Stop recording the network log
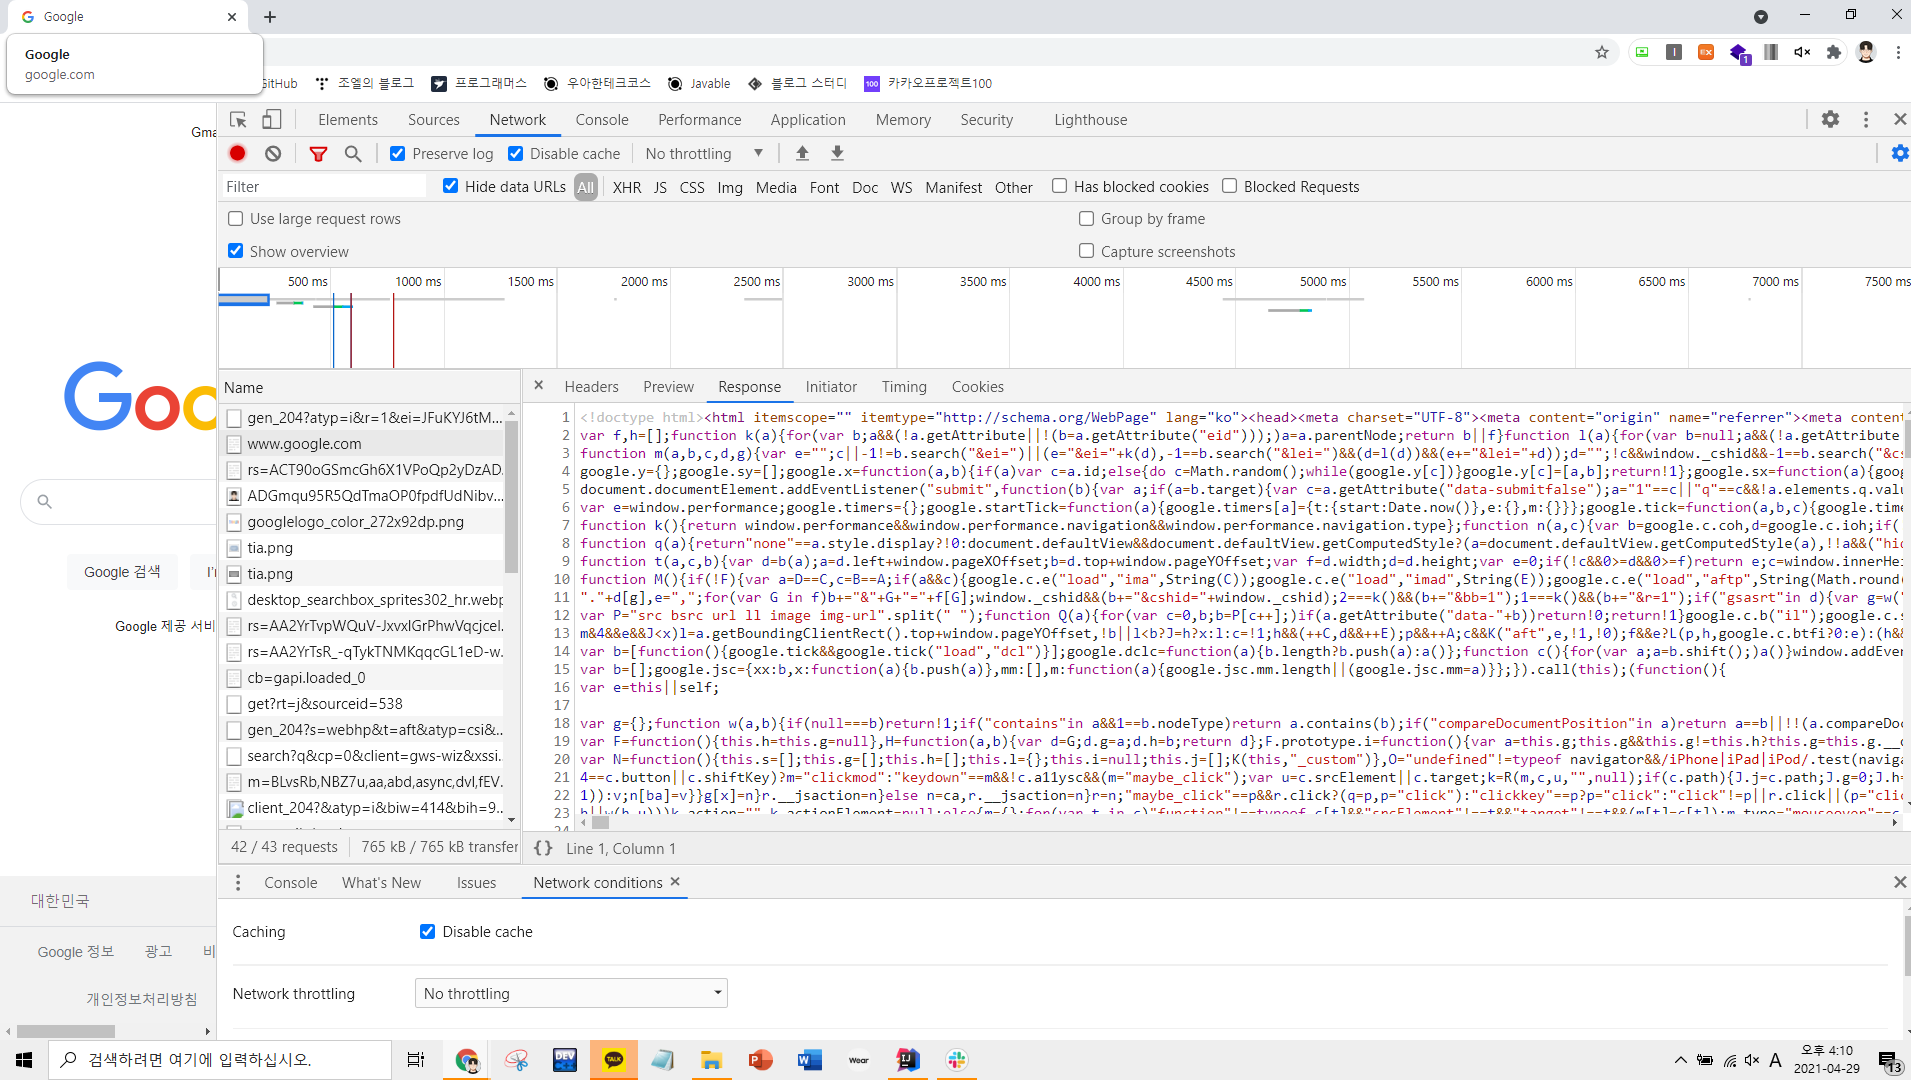 tap(237, 153)
